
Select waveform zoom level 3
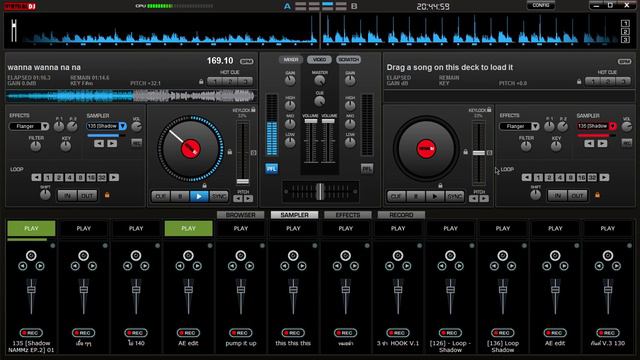click(624, 40)
